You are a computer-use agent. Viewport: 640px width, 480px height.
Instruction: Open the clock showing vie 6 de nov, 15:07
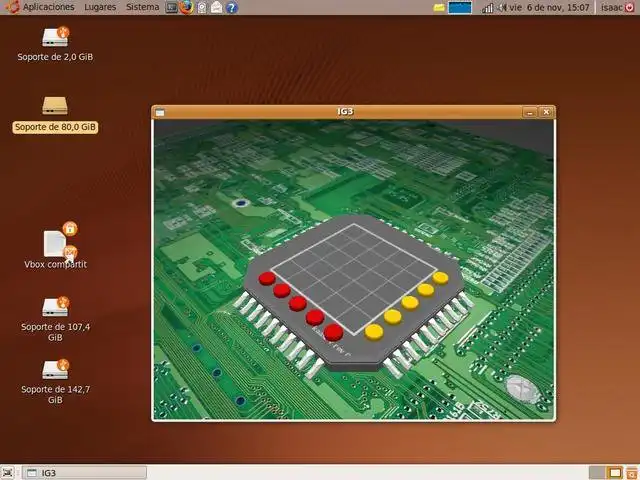click(549, 7)
